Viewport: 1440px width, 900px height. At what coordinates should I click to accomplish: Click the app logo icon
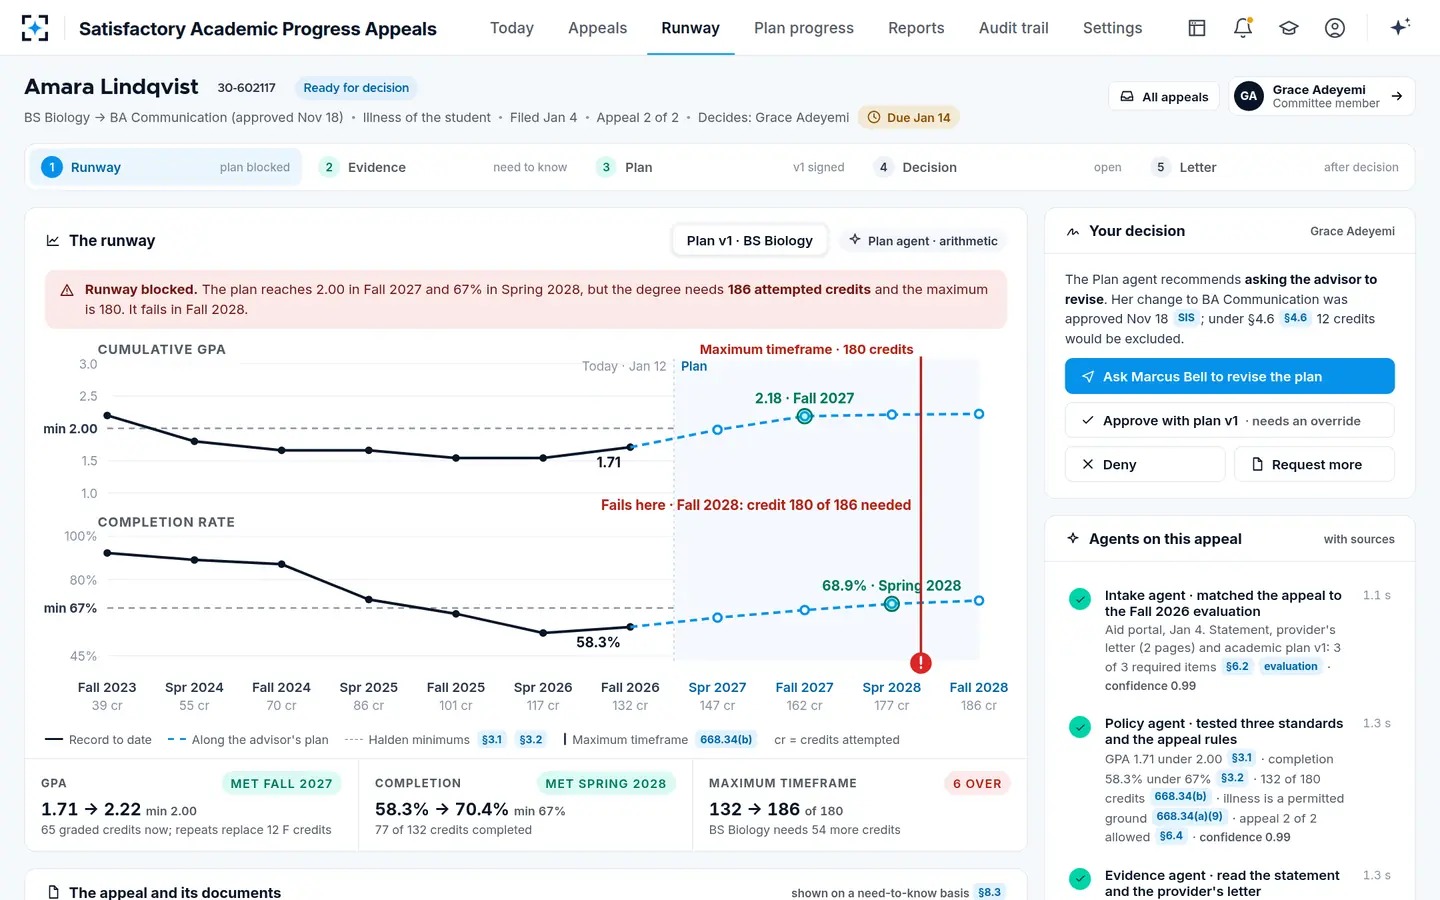35,28
